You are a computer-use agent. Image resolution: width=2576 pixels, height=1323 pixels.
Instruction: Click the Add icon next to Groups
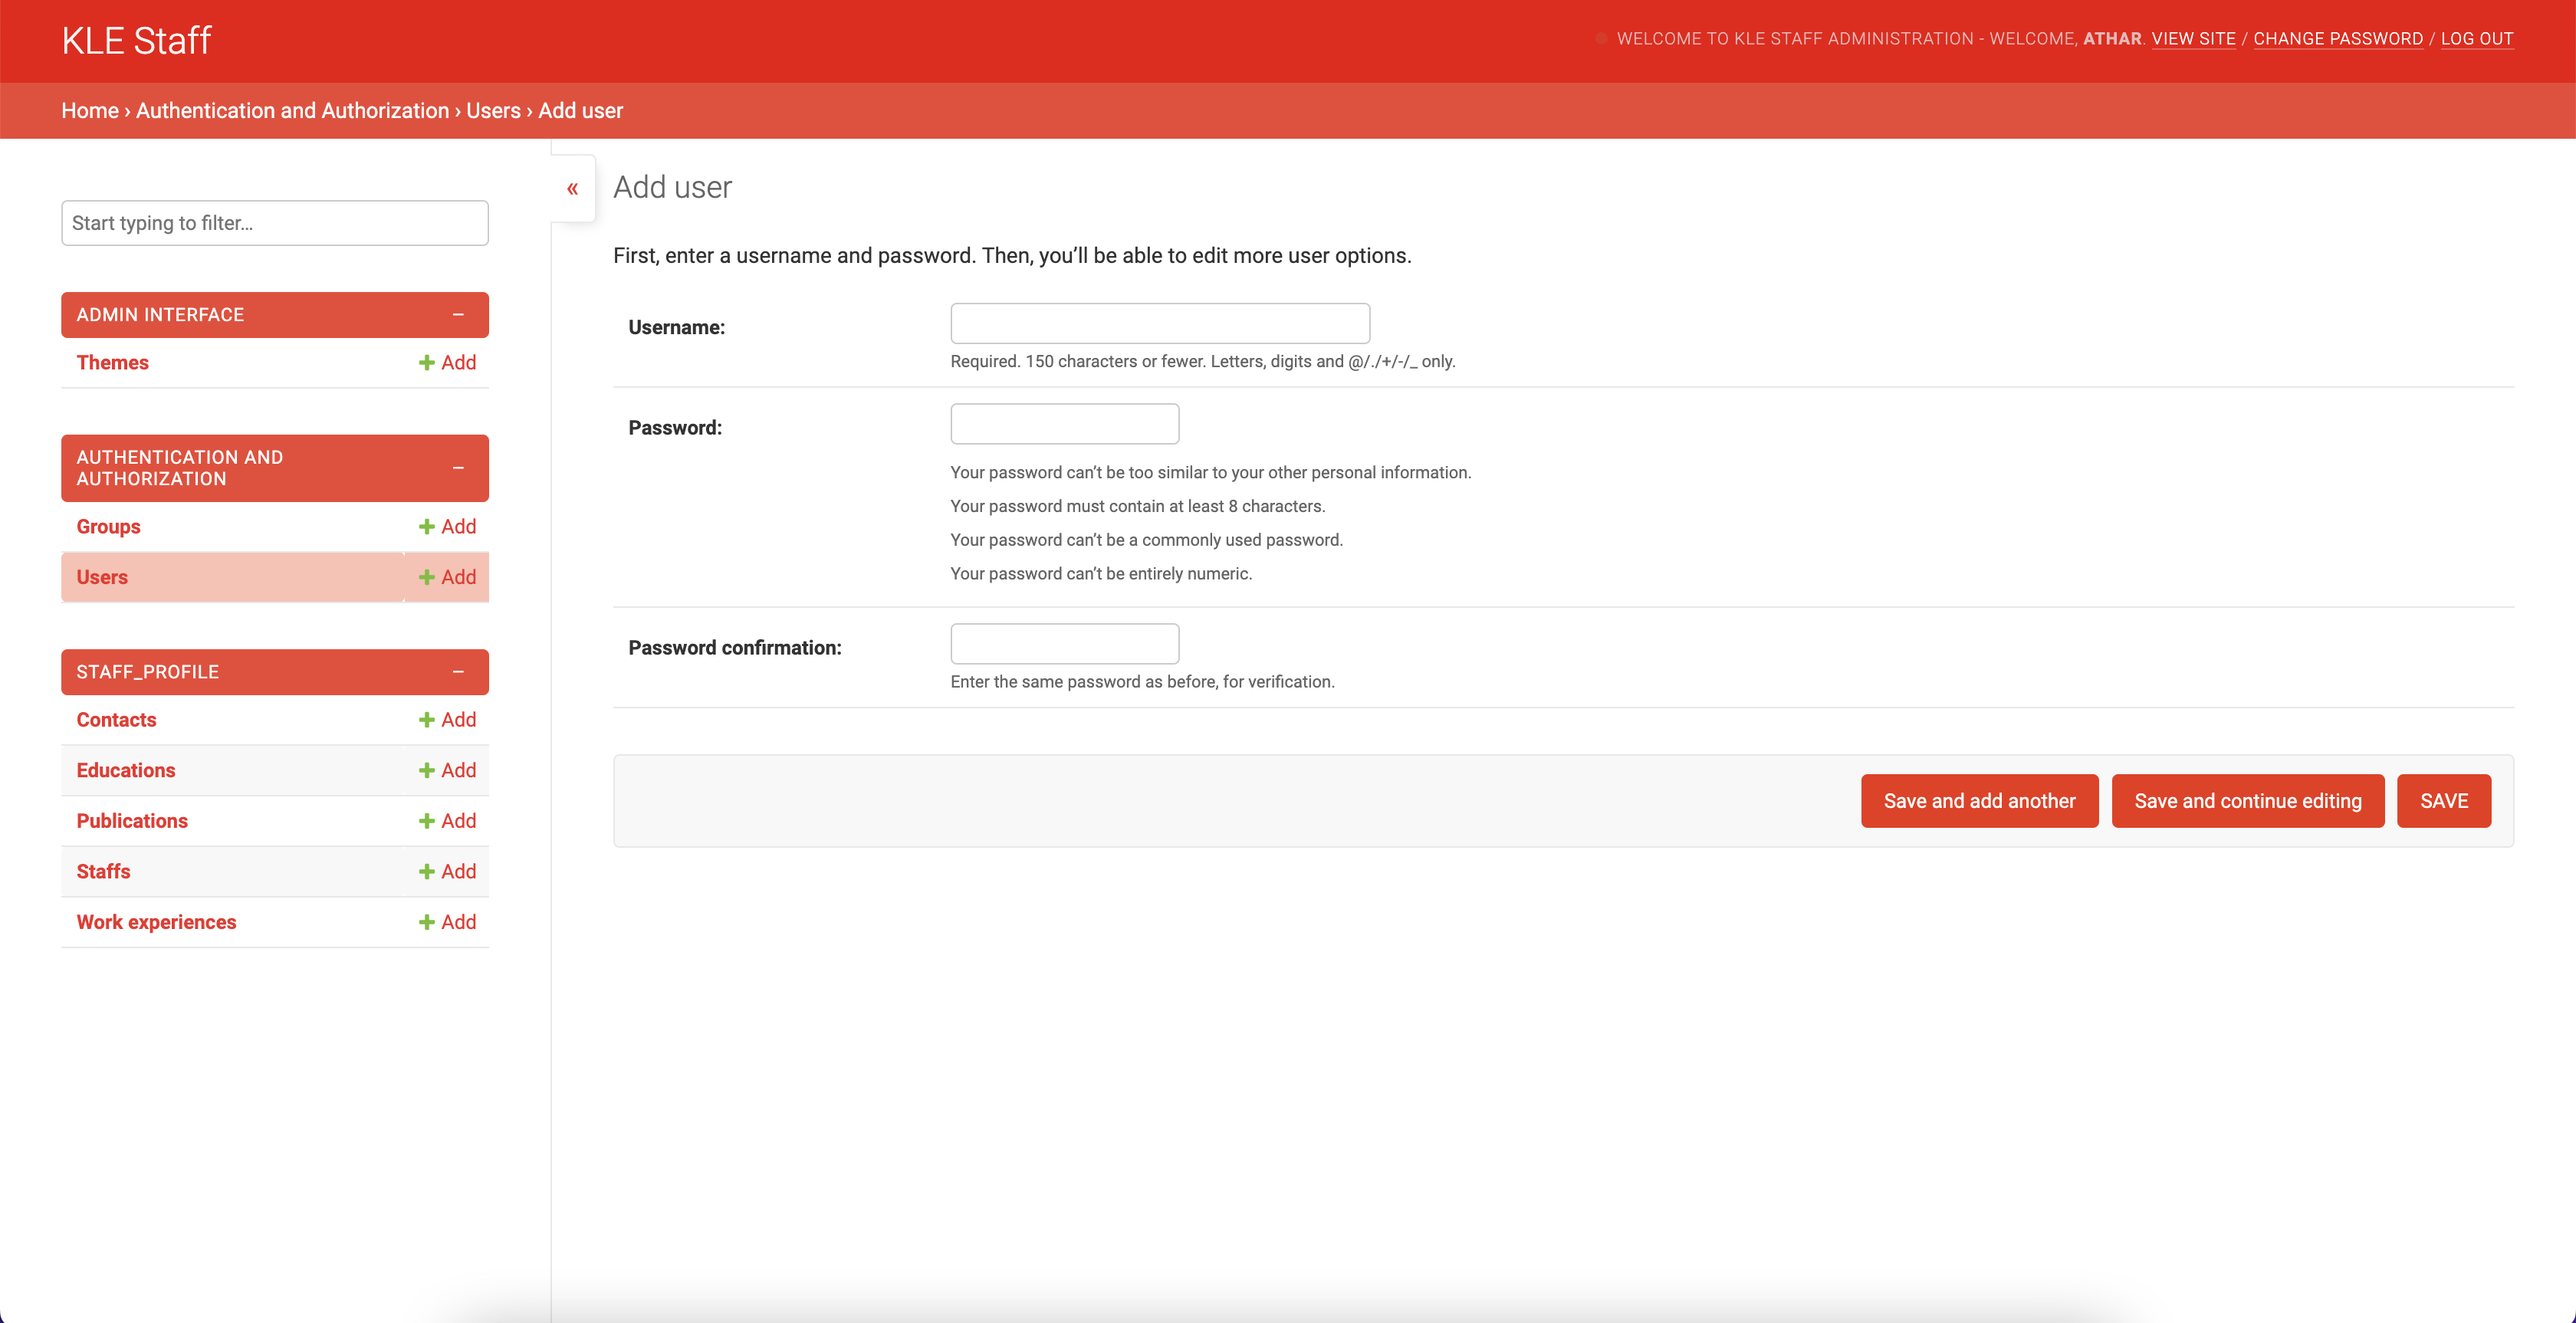(446, 525)
